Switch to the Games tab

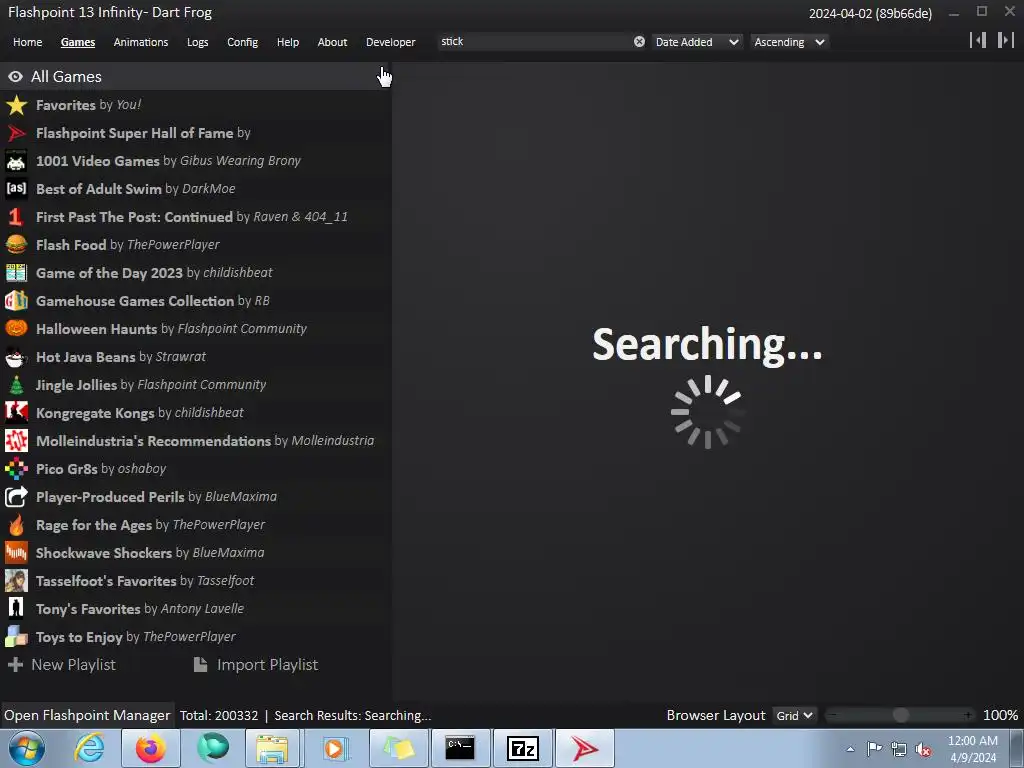click(x=78, y=42)
